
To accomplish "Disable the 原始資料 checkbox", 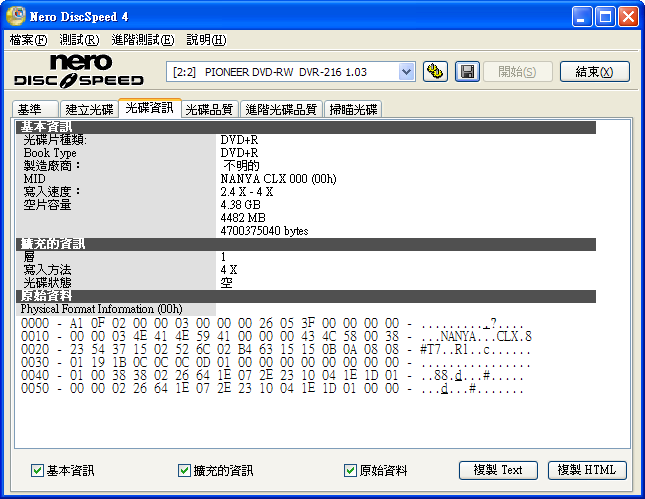I will [350, 470].
